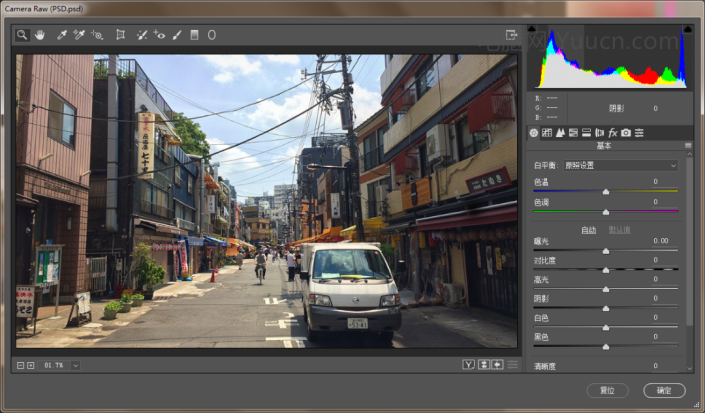This screenshot has height=413, width=705.
Task: Switch to the Tone Curve tab
Action: pyautogui.click(x=547, y=132)
